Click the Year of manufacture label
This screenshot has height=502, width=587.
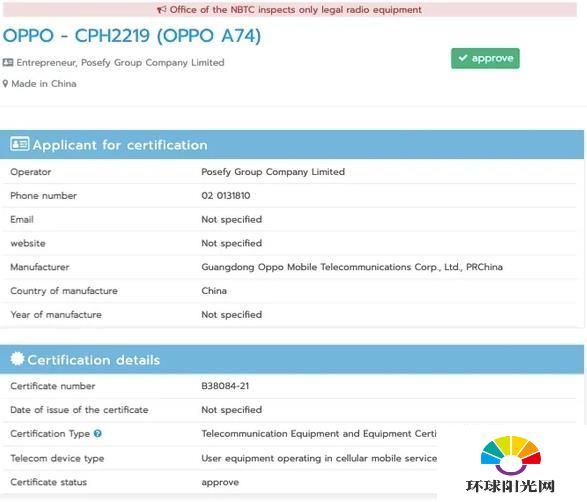(56, 315)
